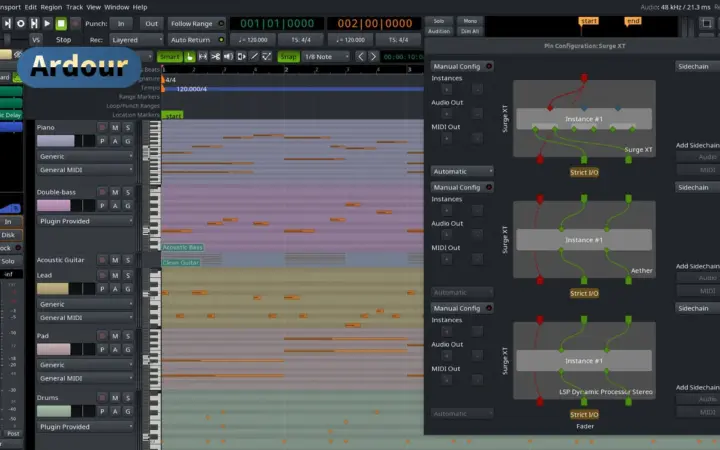Solo the Piano track
The image size is (720, 450).
(x=128, y=127)
